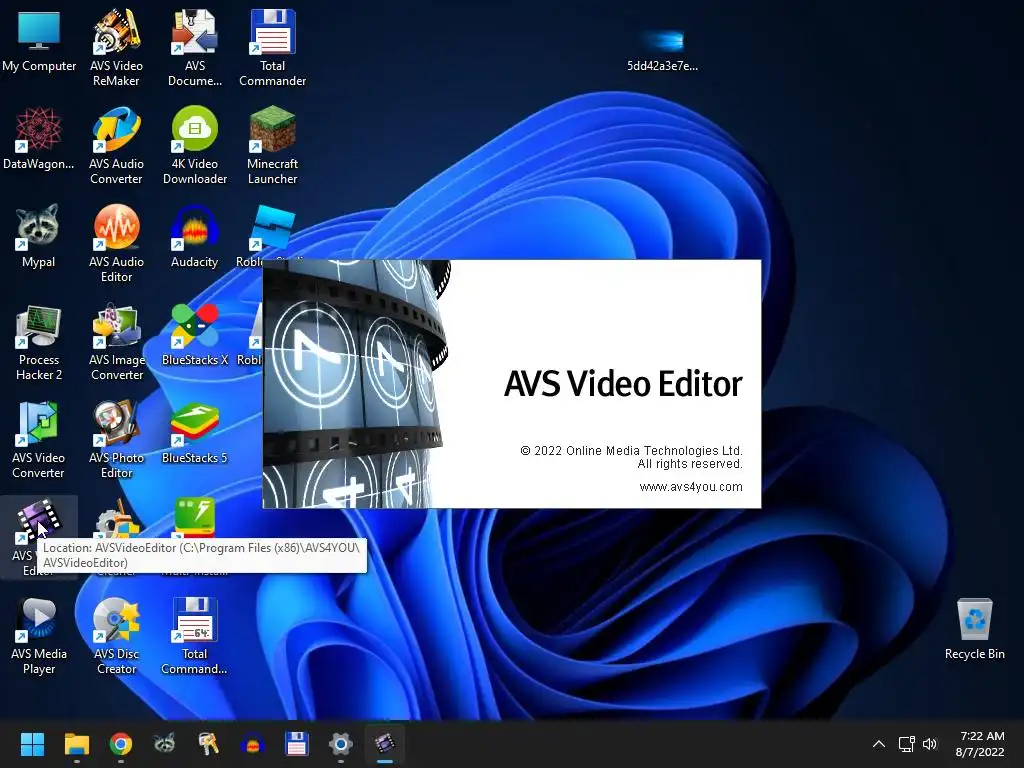Open Total Commander floppy taskbar icon
Viewport: 1024px width, 768px height.
(296, 744)
